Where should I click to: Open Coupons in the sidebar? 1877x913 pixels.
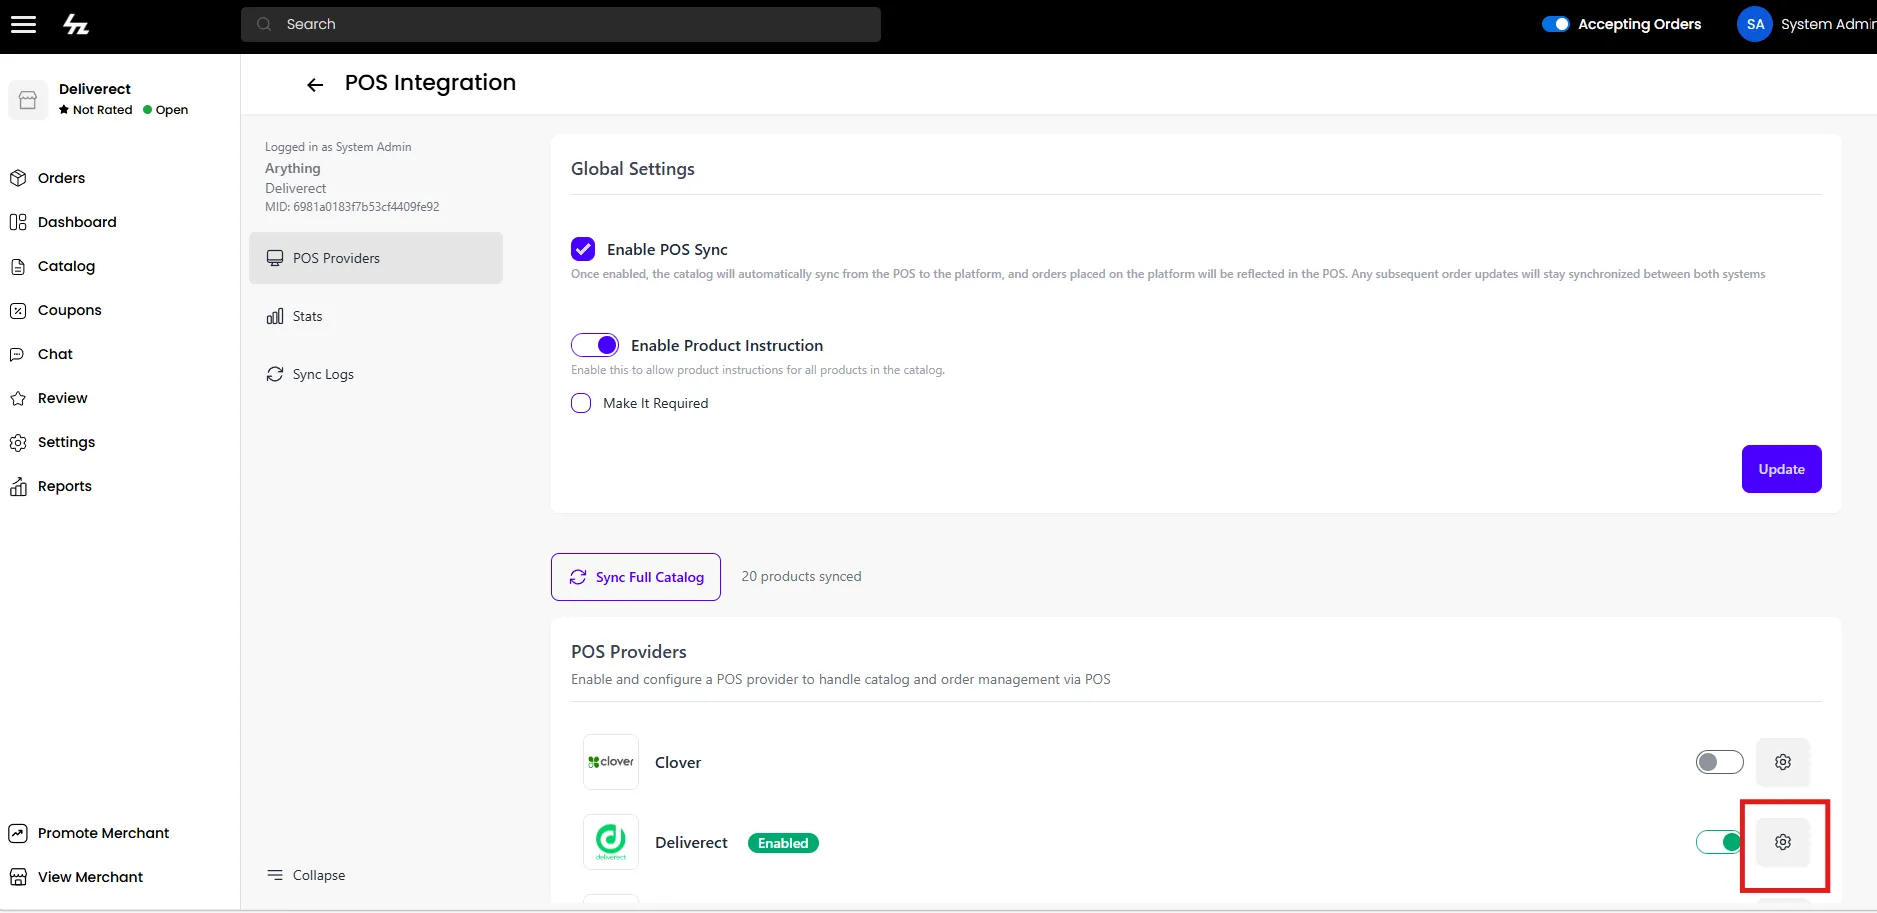[x=56, y=310]
